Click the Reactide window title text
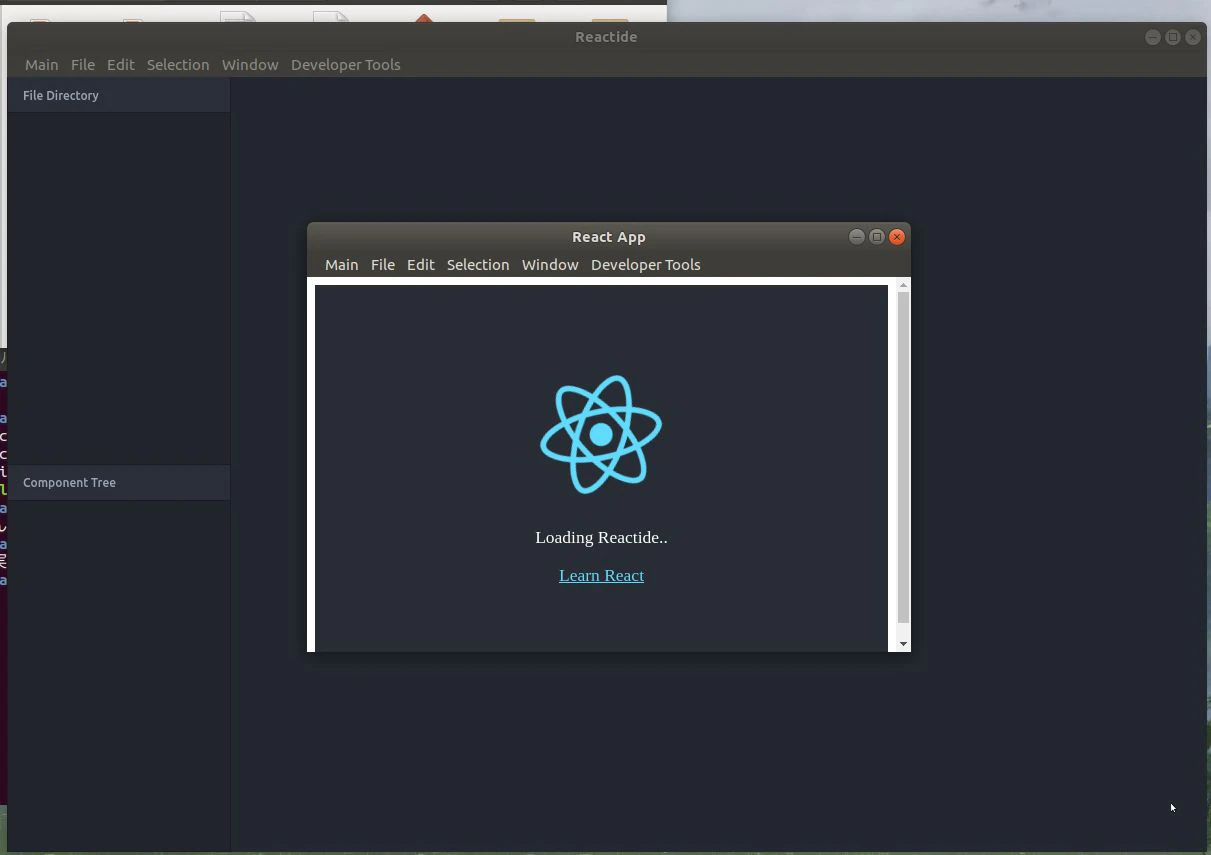Screen dimensions: 1211x855 point(606,37)
